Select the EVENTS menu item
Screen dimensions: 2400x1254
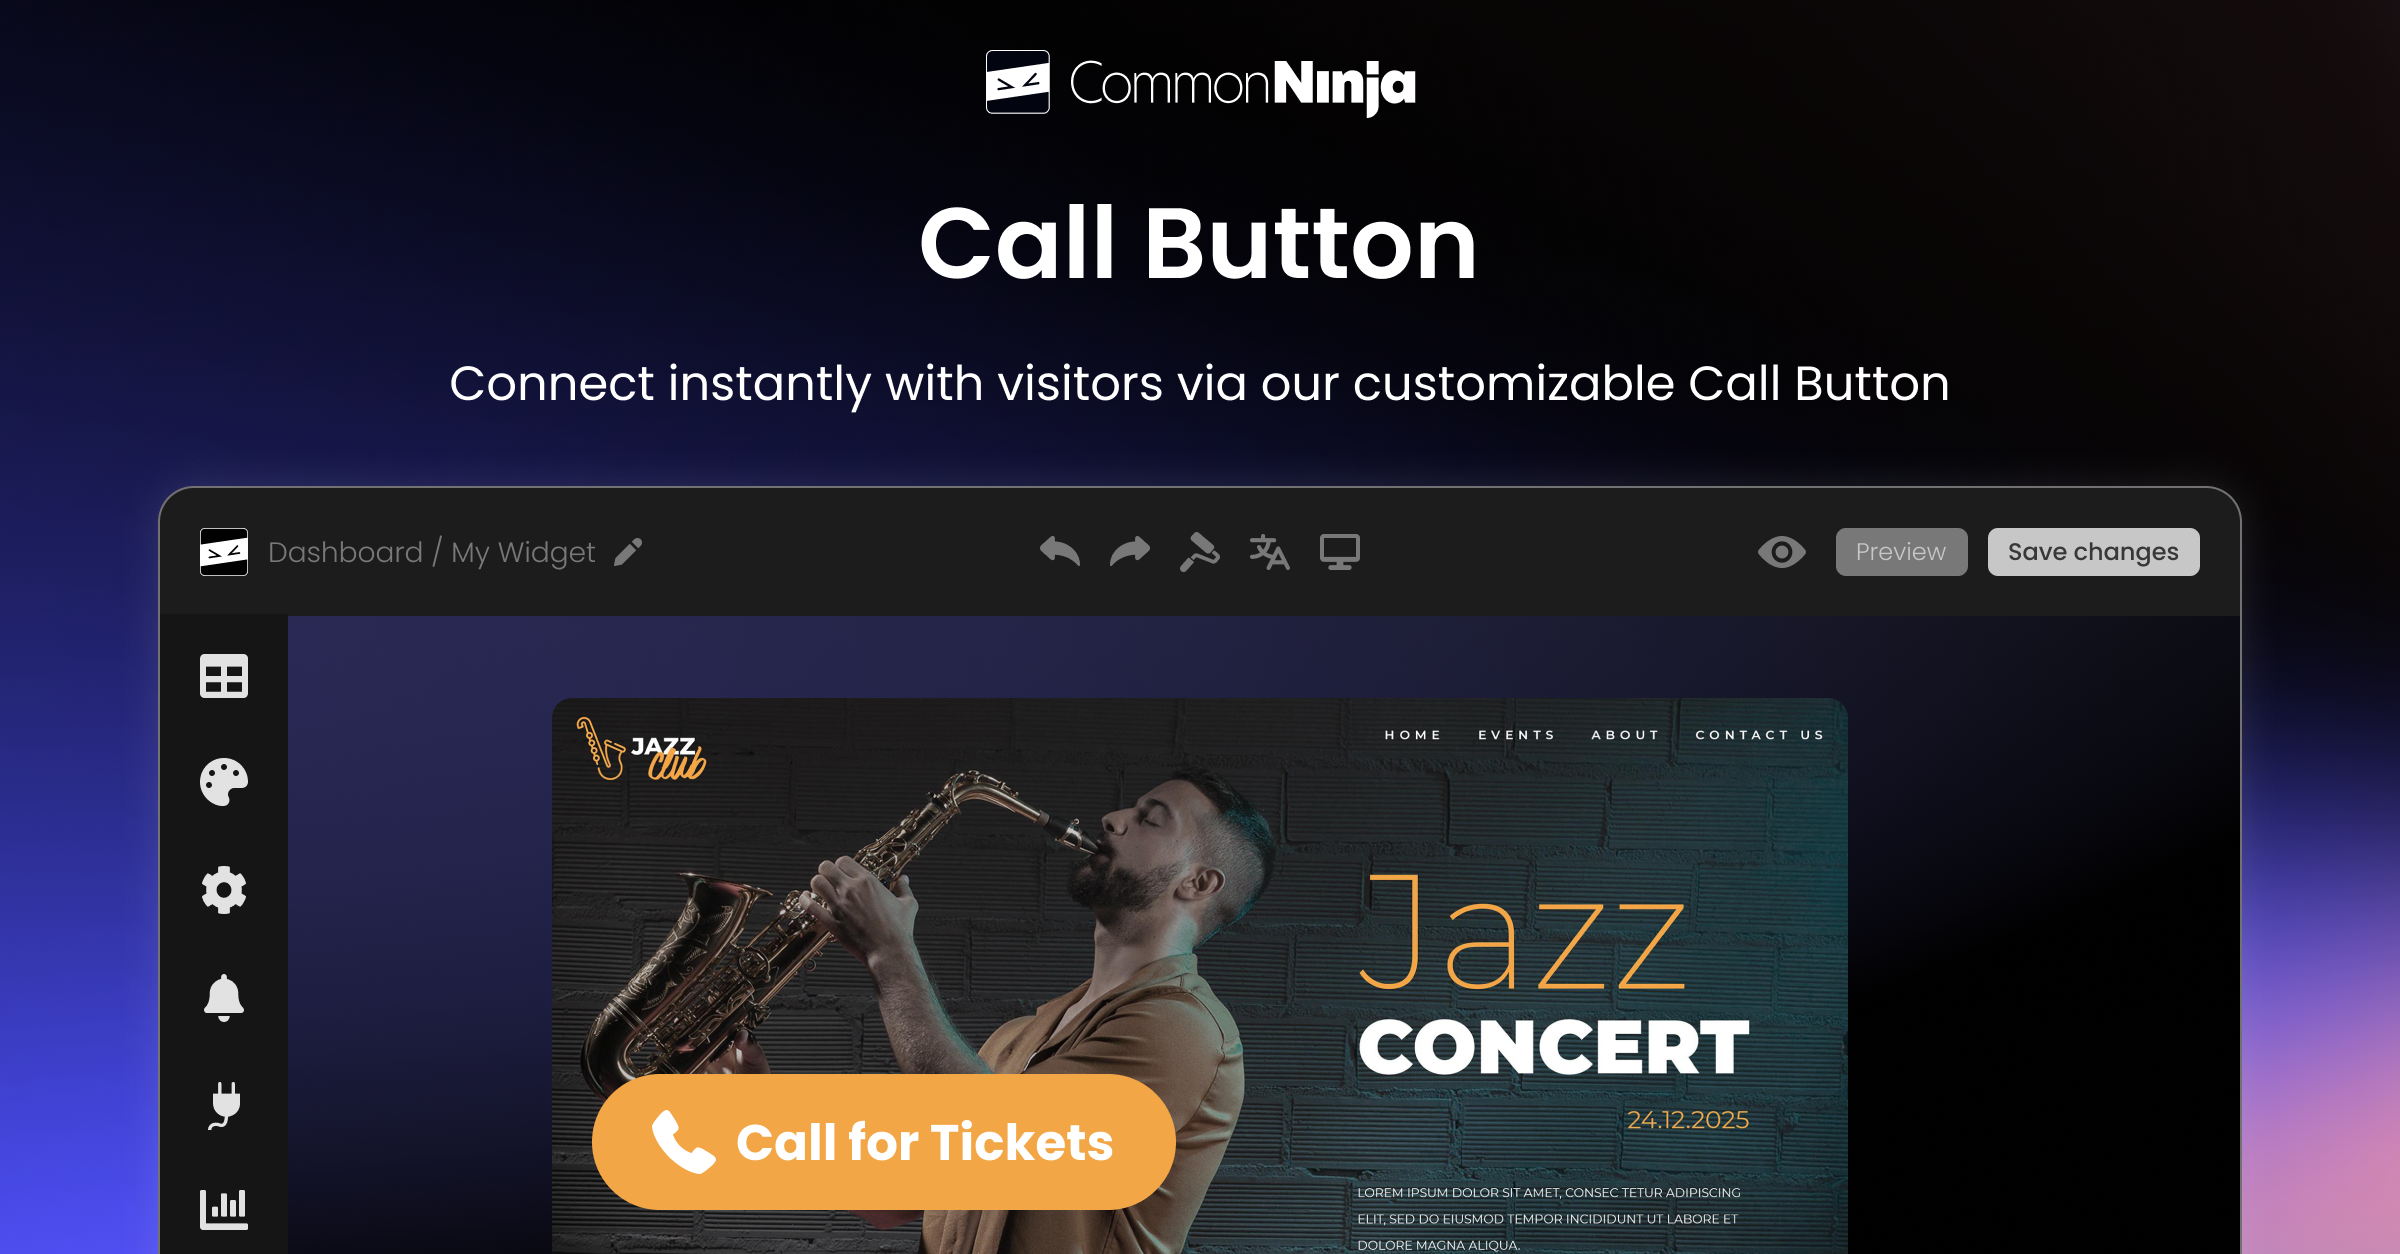point(1517,735)
